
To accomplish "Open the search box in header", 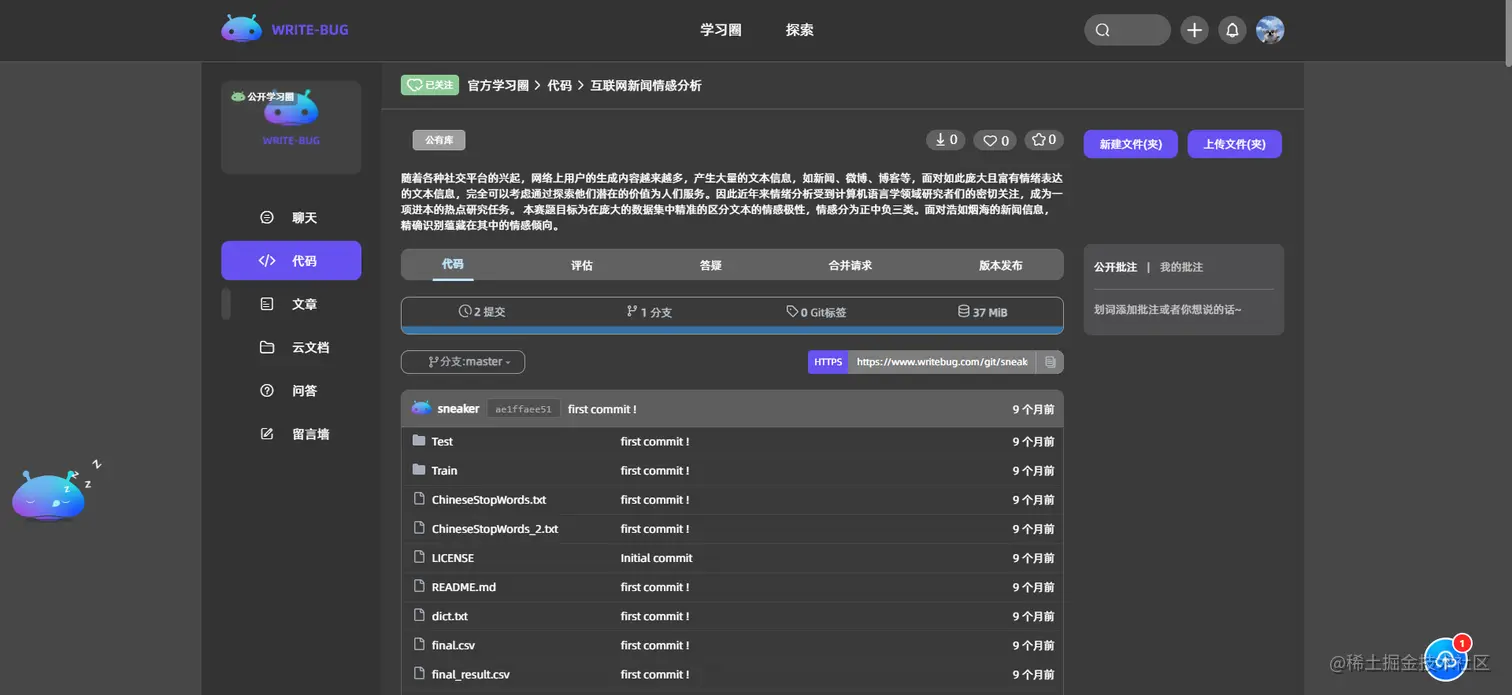I will tap(1127, 30).
